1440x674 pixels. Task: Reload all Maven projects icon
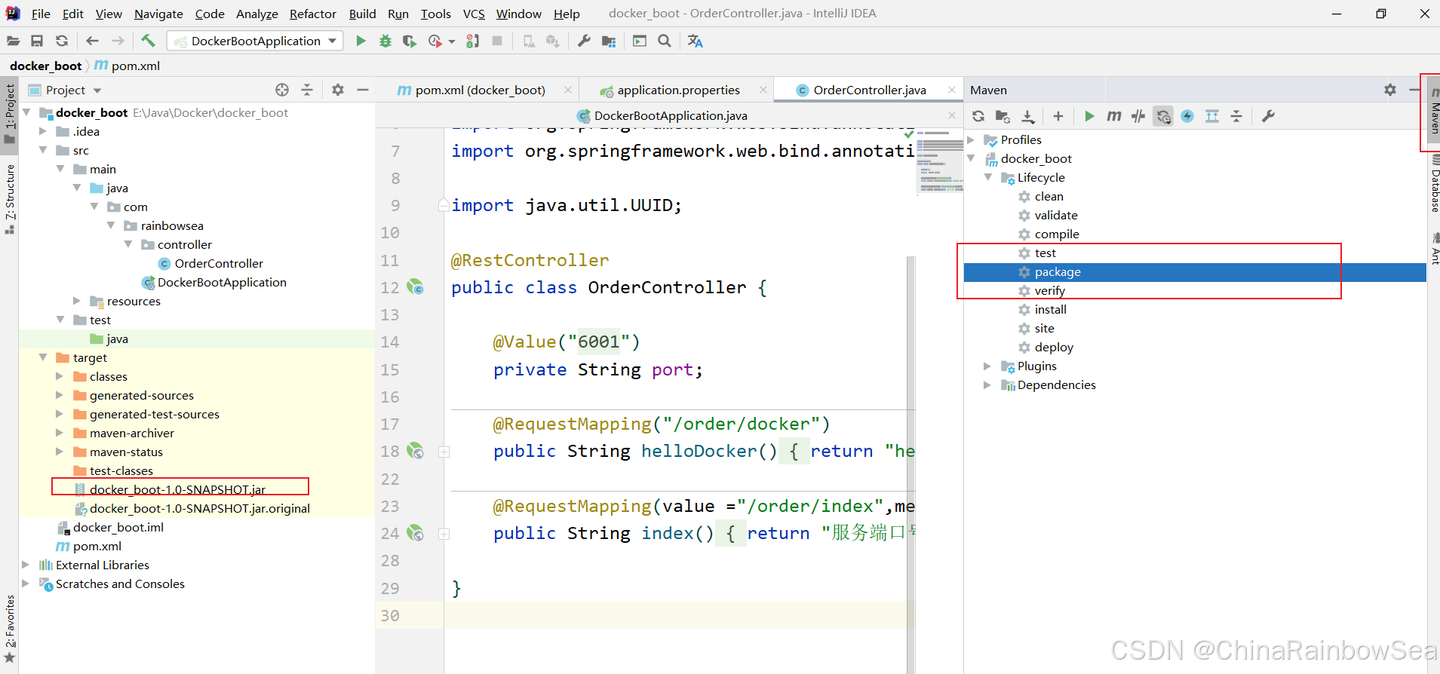coord(978,117)
